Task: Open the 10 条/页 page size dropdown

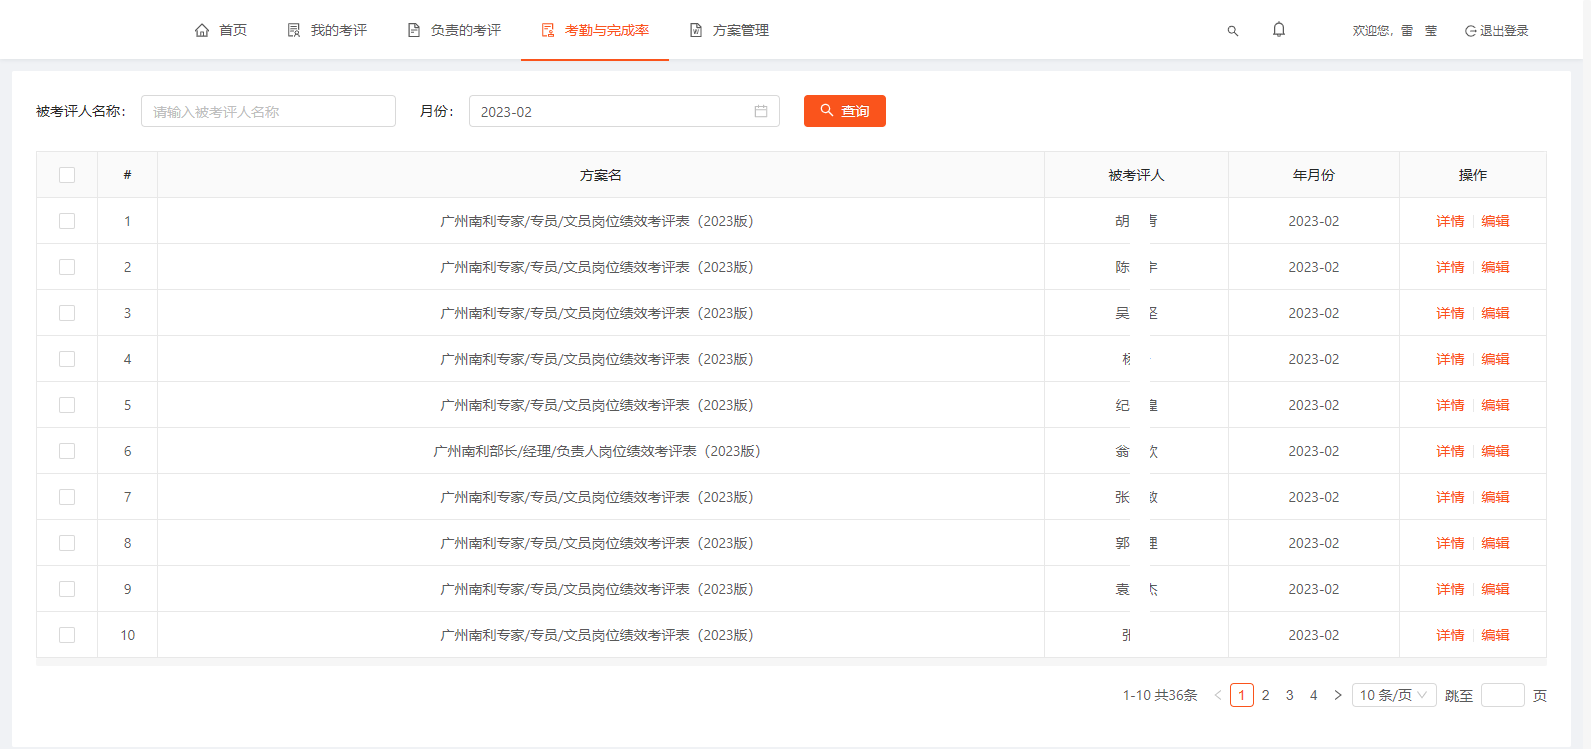Action: tap(1393, 695)
